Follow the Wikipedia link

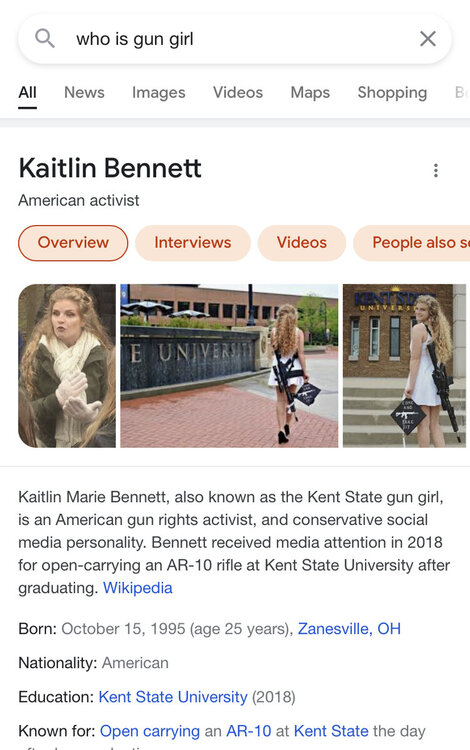138,588
